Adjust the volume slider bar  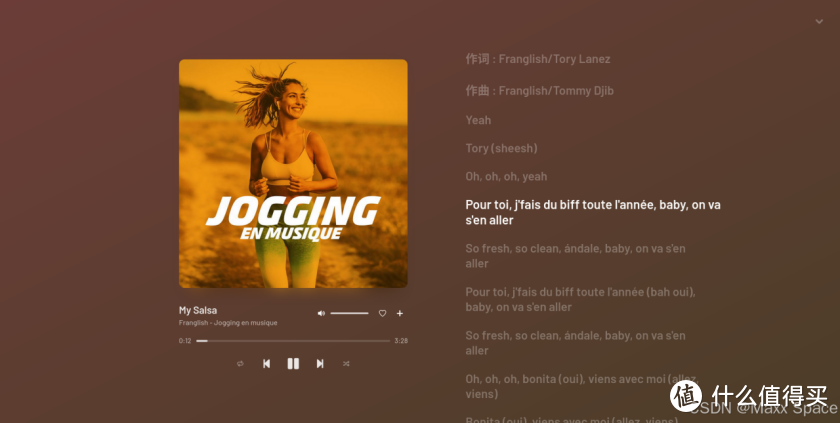pos(349,313)
